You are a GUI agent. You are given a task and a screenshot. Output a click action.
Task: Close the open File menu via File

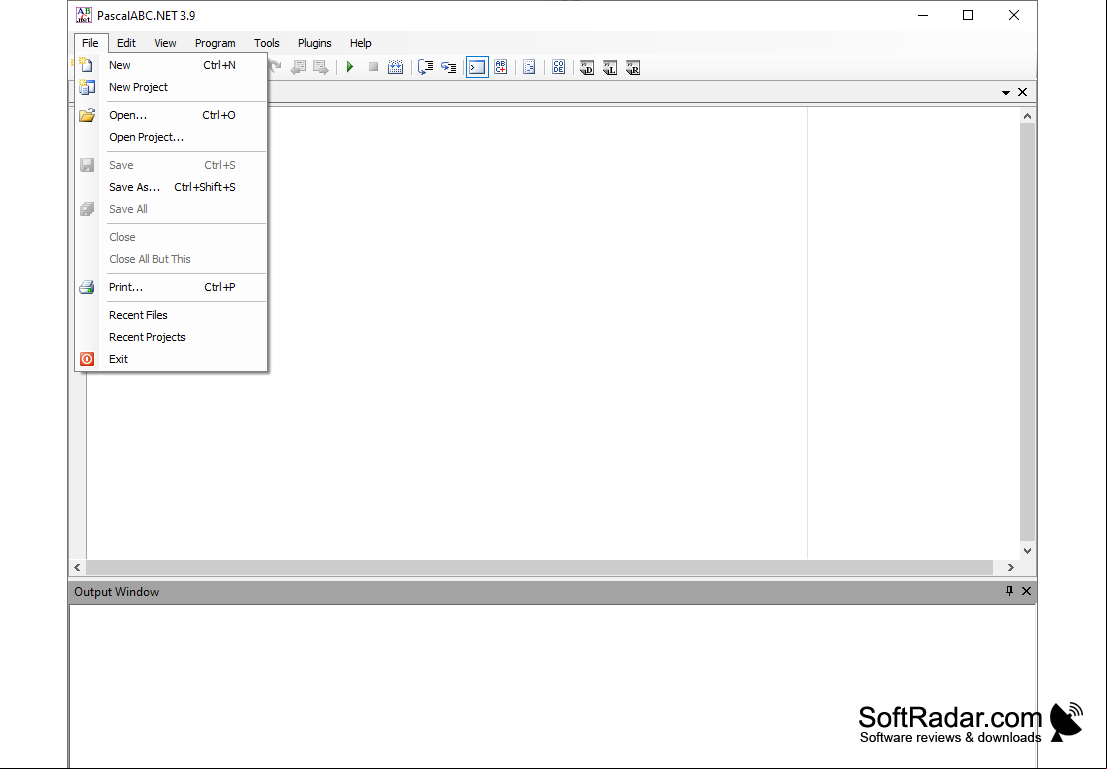(90, 43)
